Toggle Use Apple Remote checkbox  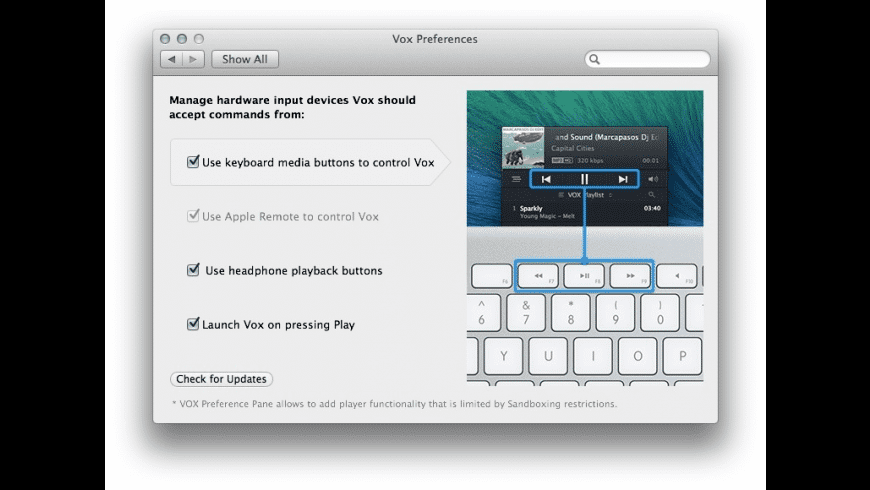tap(193, 215)
